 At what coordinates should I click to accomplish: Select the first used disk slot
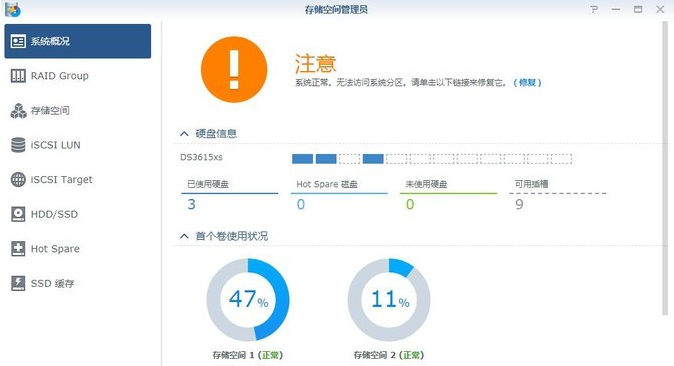click(303, 159)
